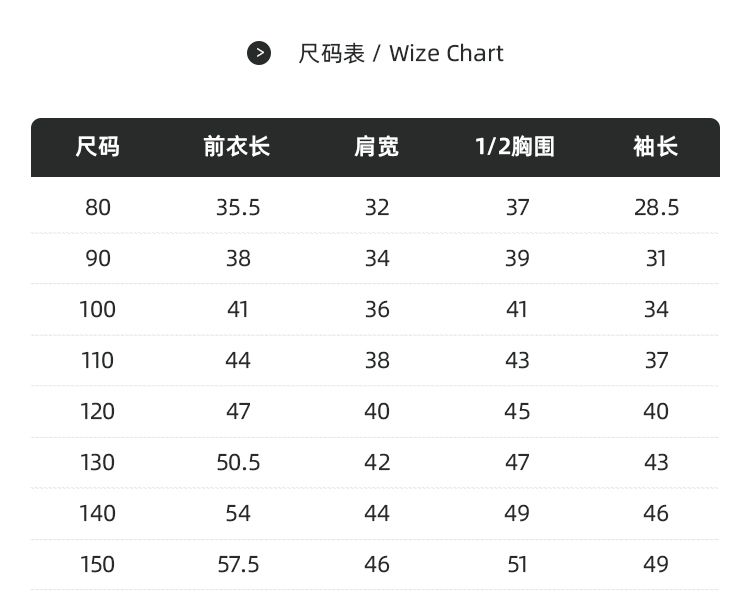
Task: Choose size 100 in the table
Action: [x=98, y=309]
